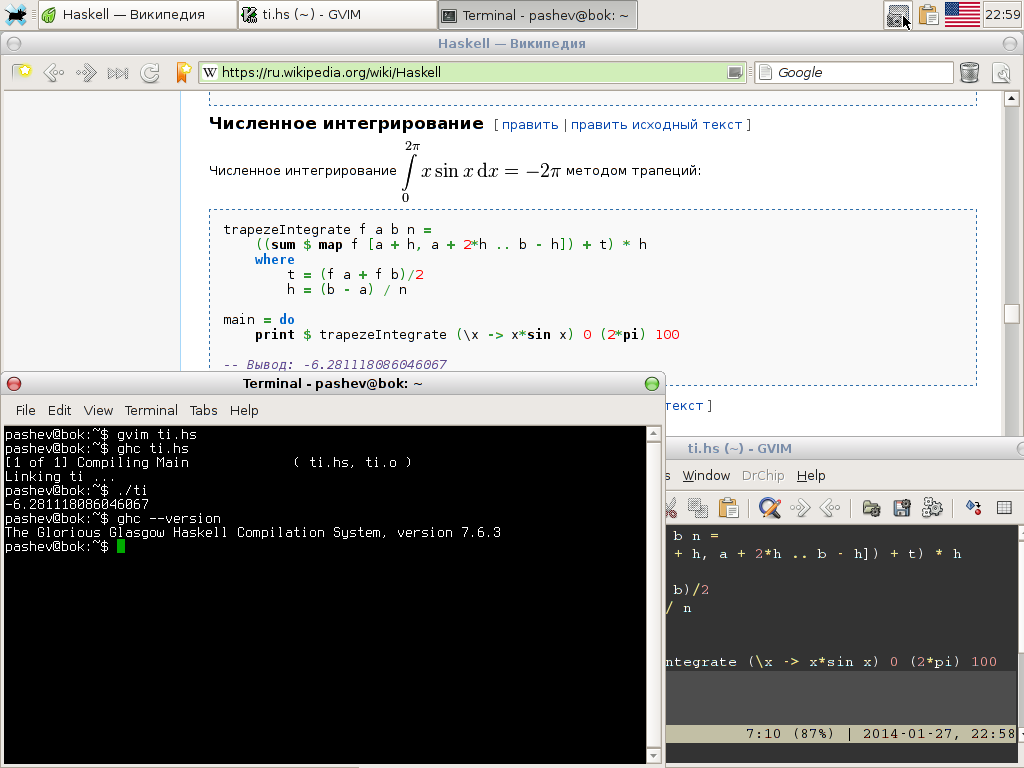Follow the 'править' edit link
This screenshot has width=1024, height=768.
tap(530, 124)
